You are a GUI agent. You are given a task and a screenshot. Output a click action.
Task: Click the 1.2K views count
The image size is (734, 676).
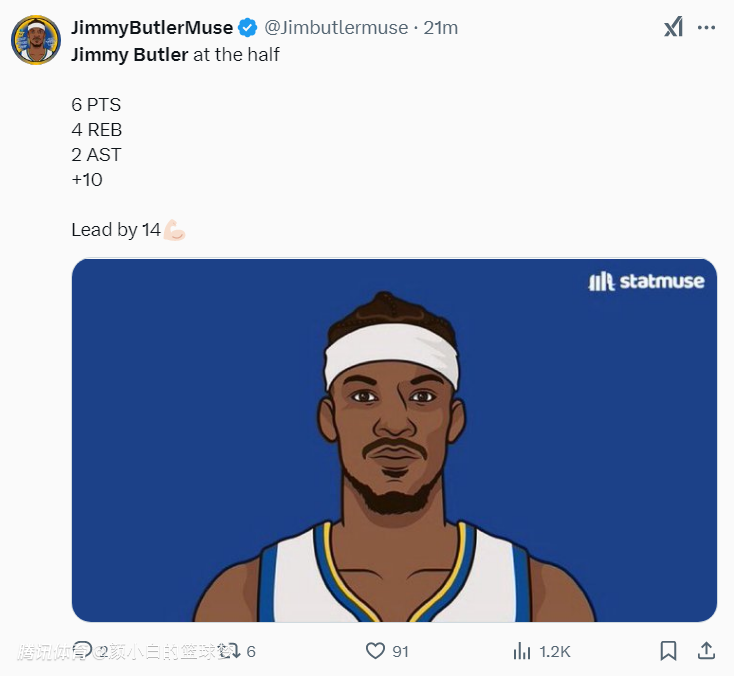pos(555,651)
